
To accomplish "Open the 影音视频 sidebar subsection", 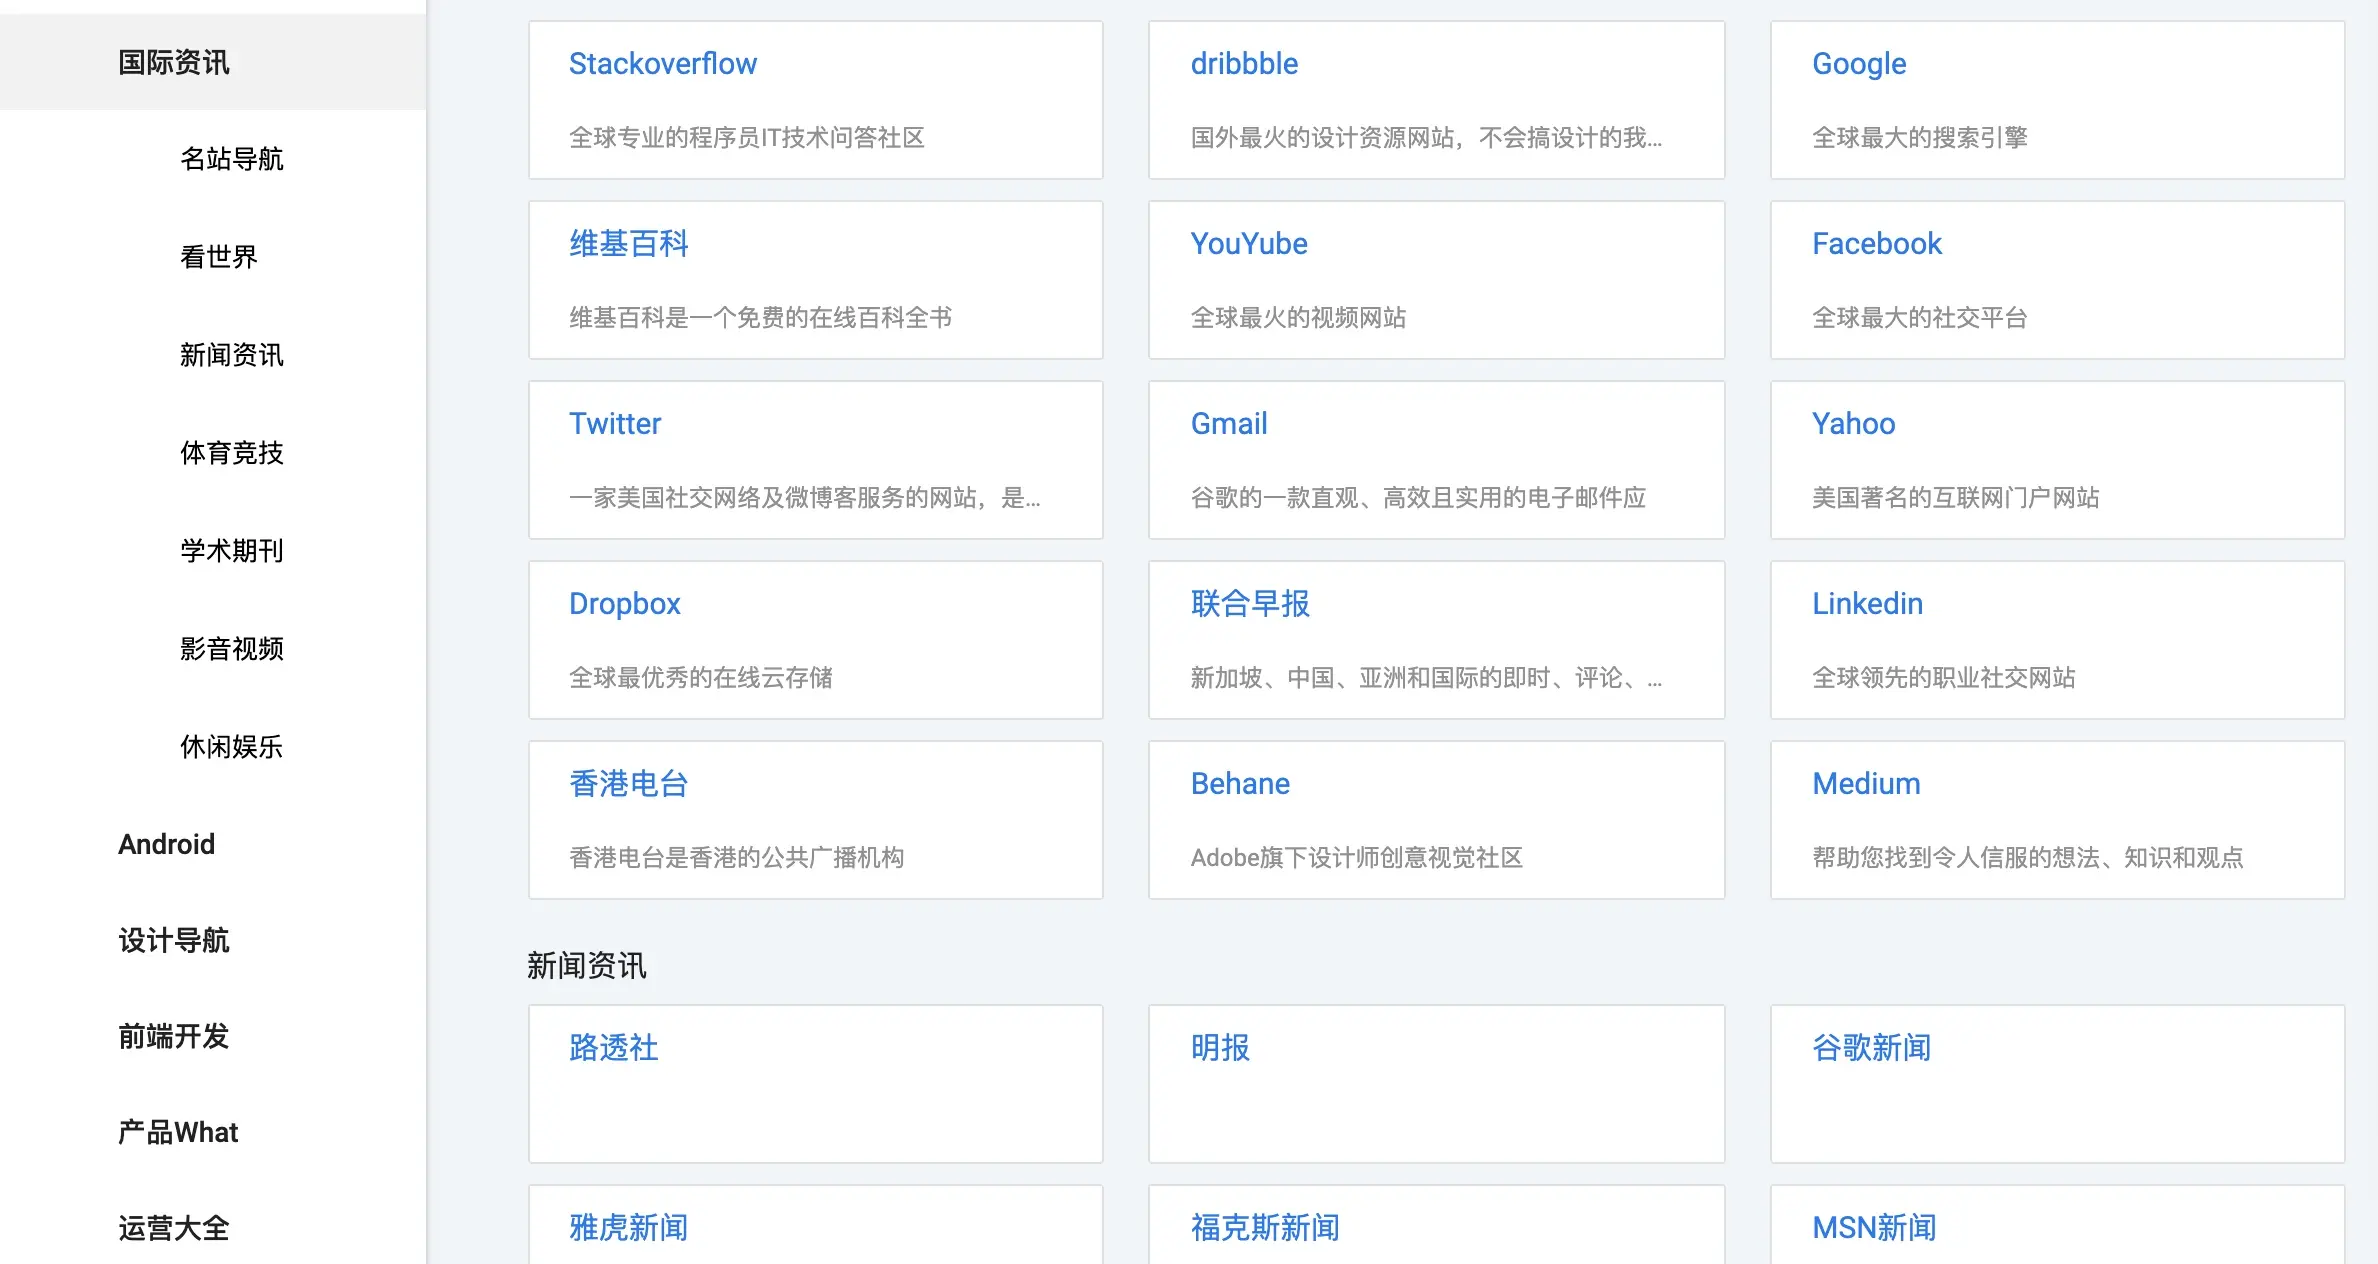I will pos(232,649).
